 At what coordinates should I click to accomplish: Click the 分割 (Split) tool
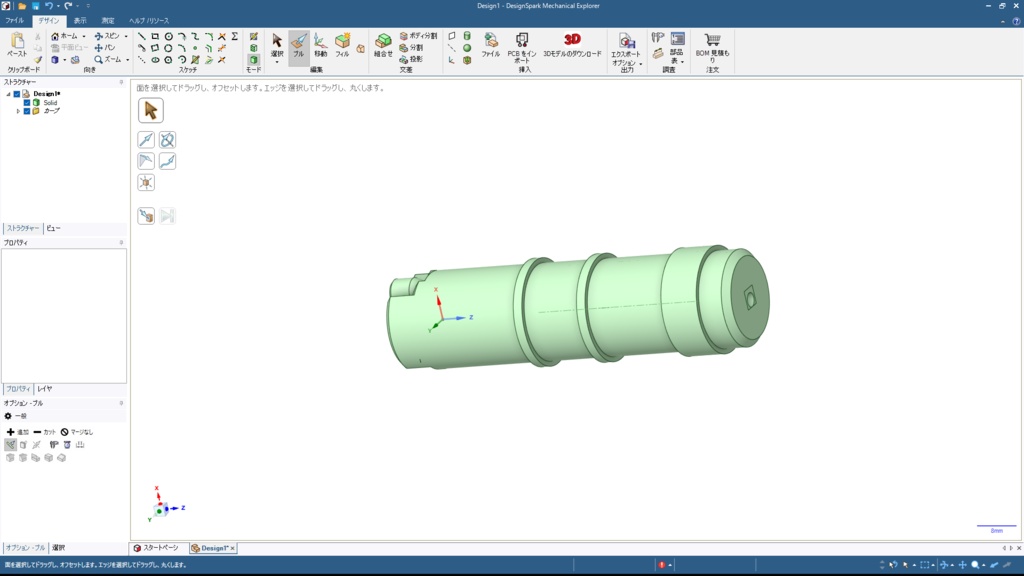pyautogui.click(x=411, y=48)
